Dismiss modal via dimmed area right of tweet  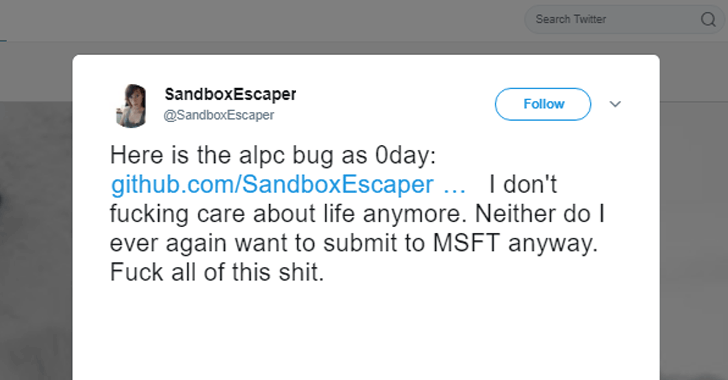point(694,232)
